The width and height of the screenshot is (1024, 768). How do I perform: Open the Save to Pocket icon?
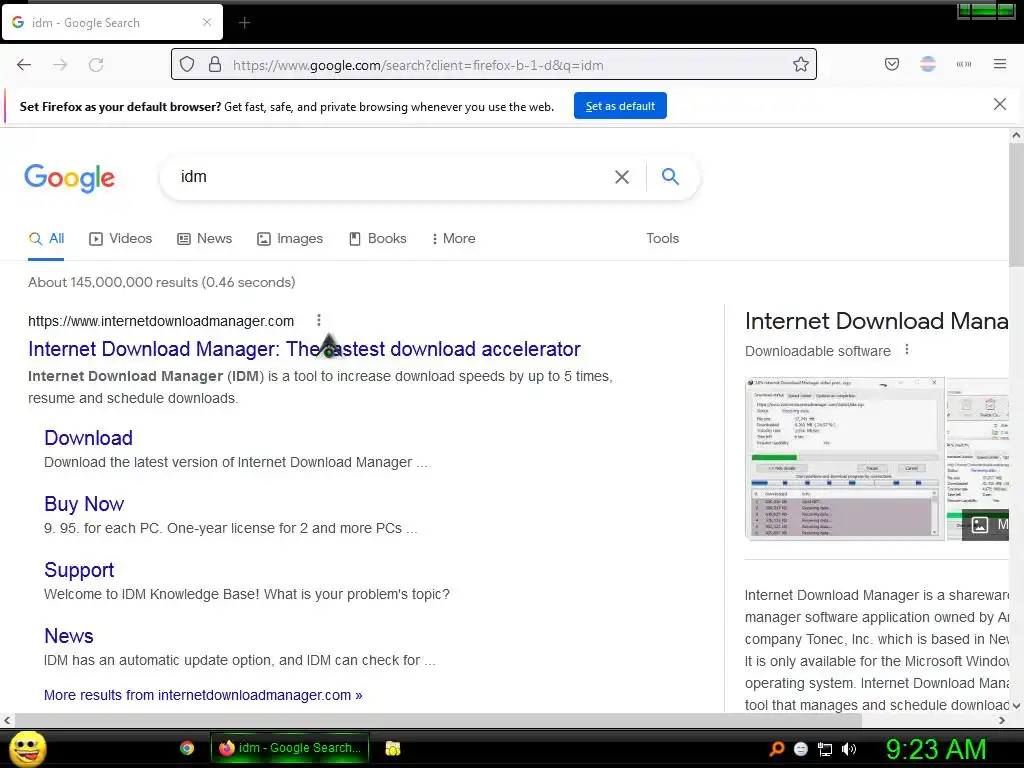tap(892, 64)
